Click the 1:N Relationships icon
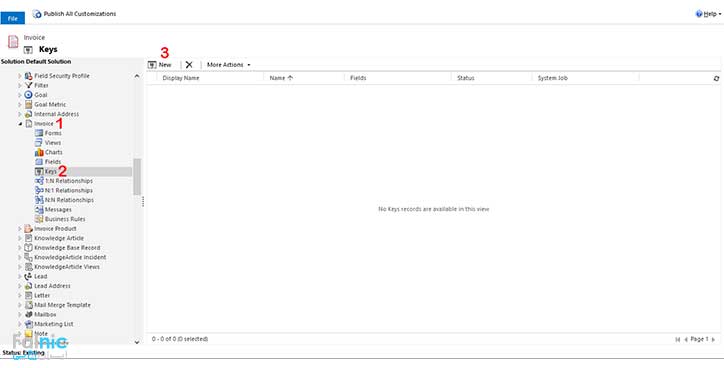Screen dimensions: 724x368 (x=39, y=181)
